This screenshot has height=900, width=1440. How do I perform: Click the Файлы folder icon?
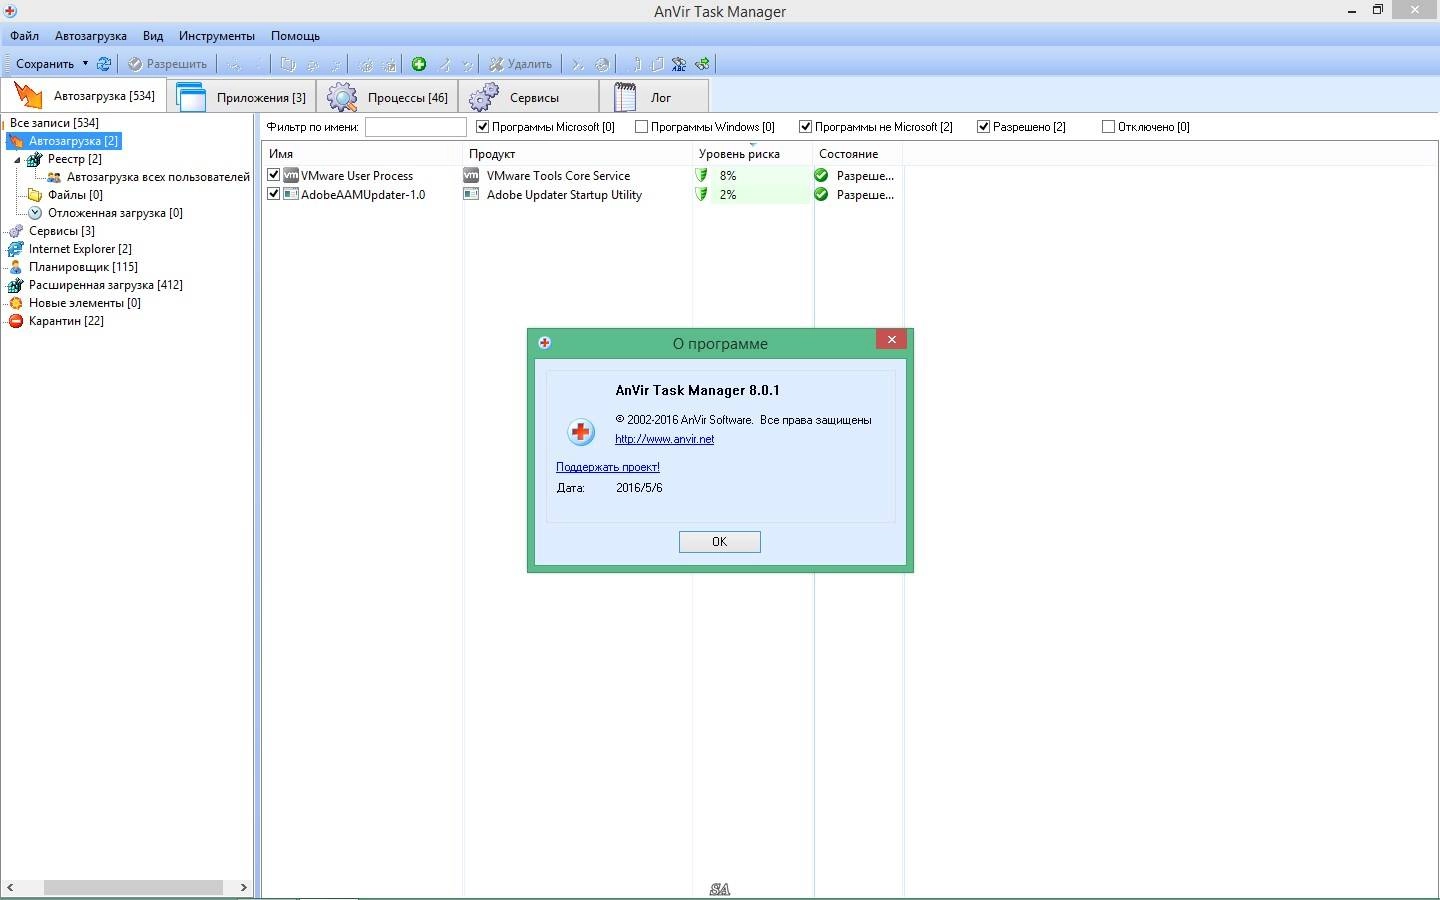click(35, 195)
